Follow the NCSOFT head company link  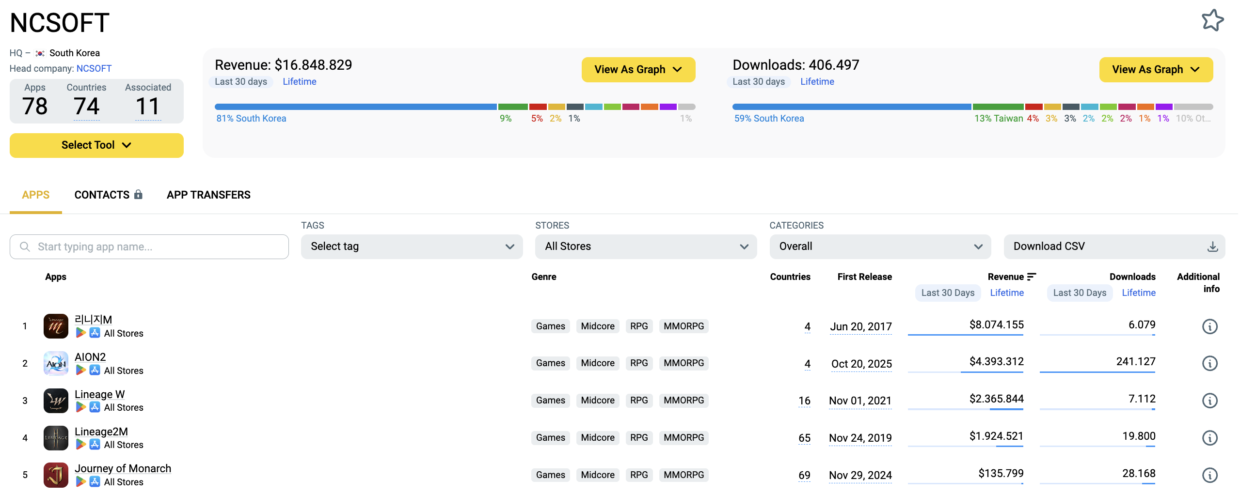pos(94,68)
